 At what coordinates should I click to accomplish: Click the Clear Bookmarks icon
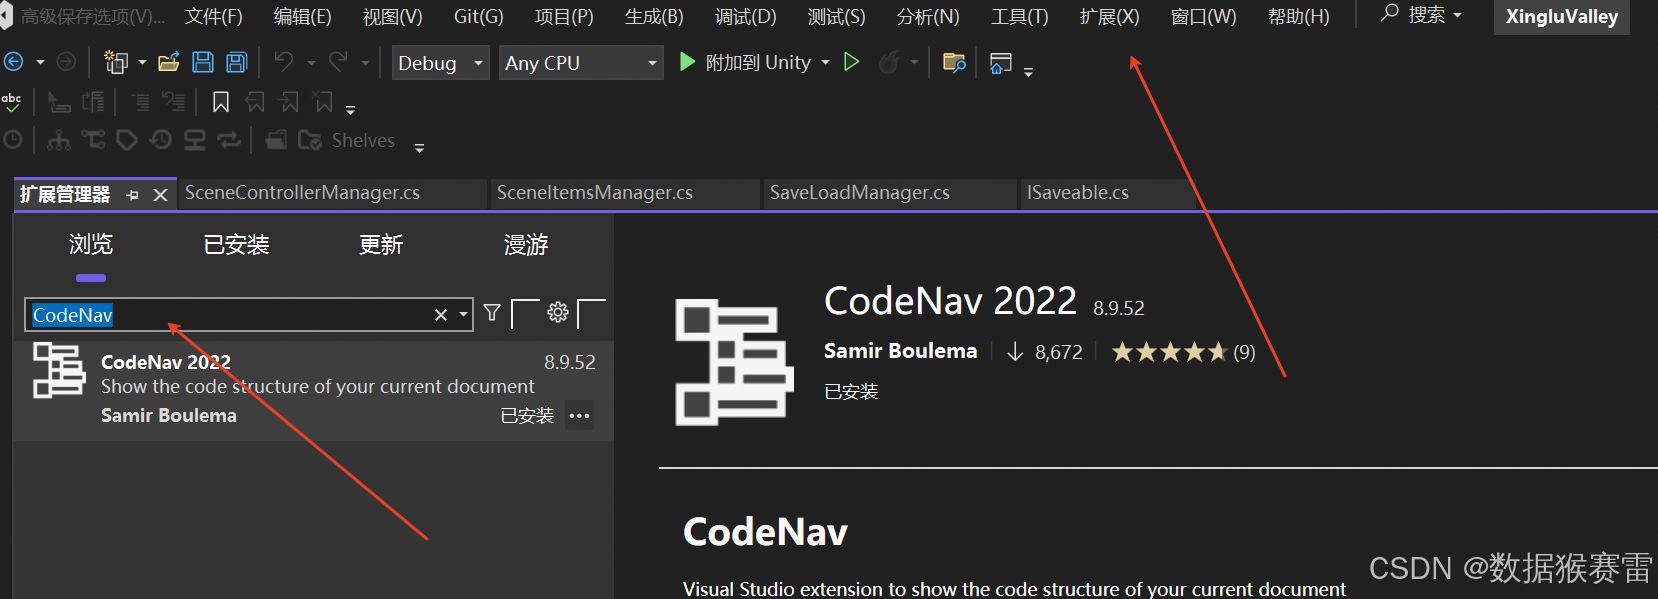click(x=322, y=102)
